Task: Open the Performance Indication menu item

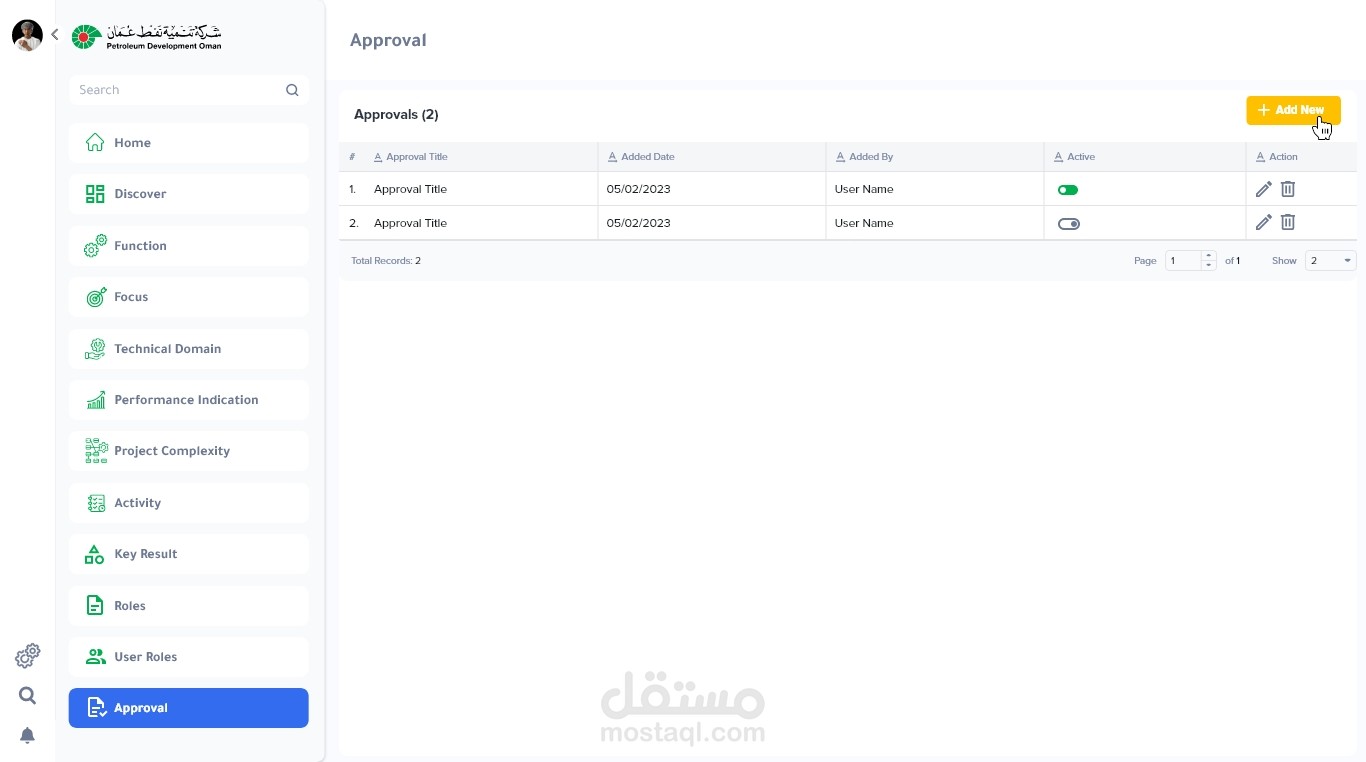Action: pyautogui.click(x=189, y=400)
